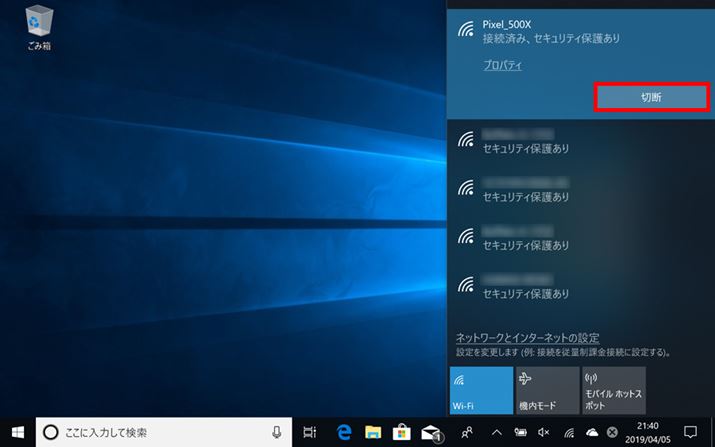715x447 pixels.
Task: Open Microsoft Store from the taskbar
Action: point(402,432)
